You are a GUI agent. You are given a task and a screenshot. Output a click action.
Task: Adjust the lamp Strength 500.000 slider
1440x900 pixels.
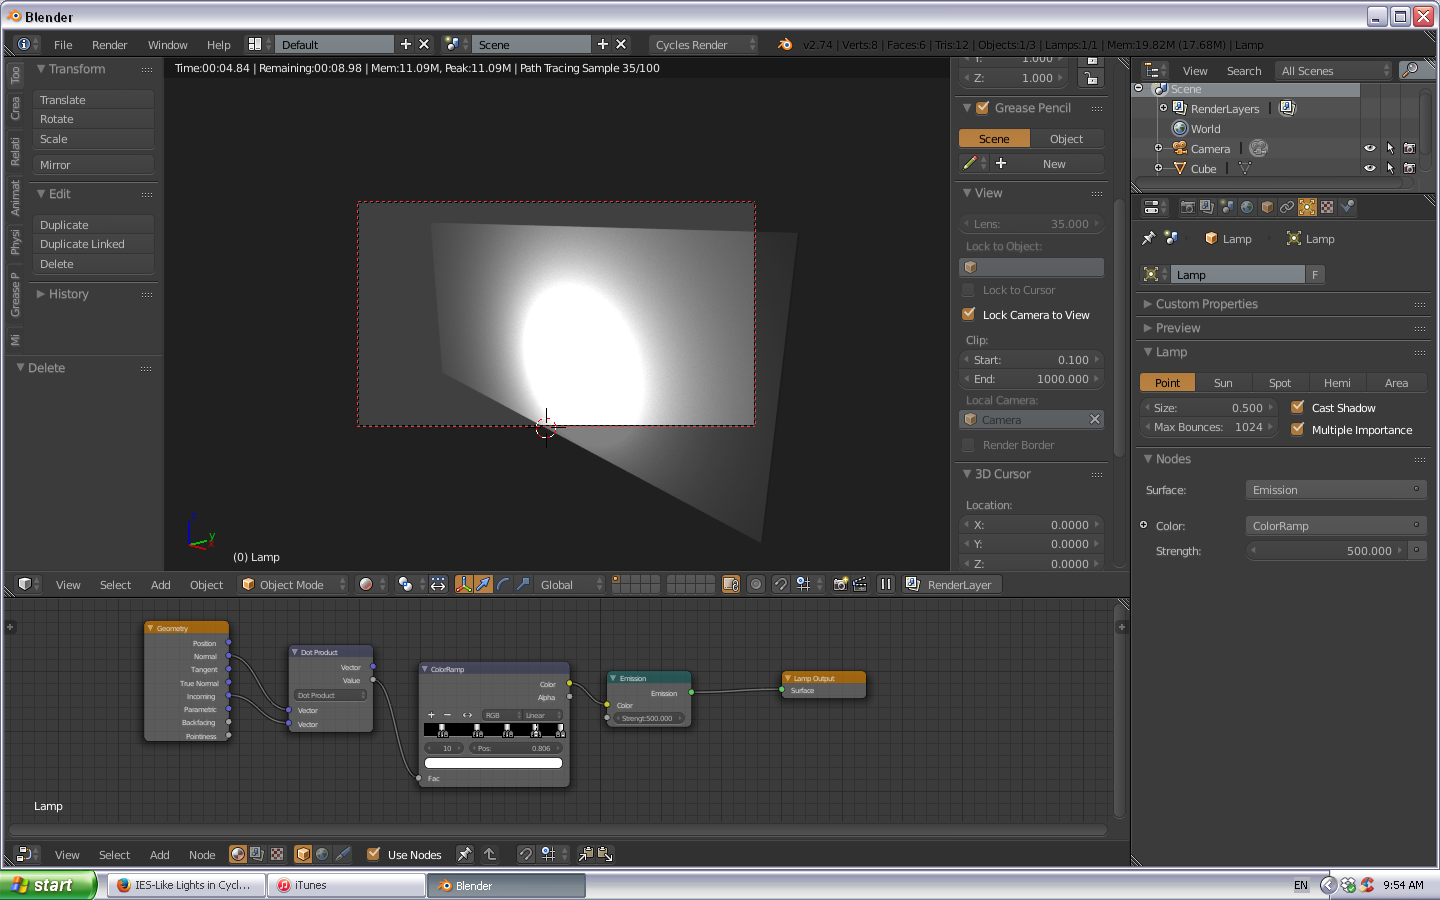tap(1327, 551)
